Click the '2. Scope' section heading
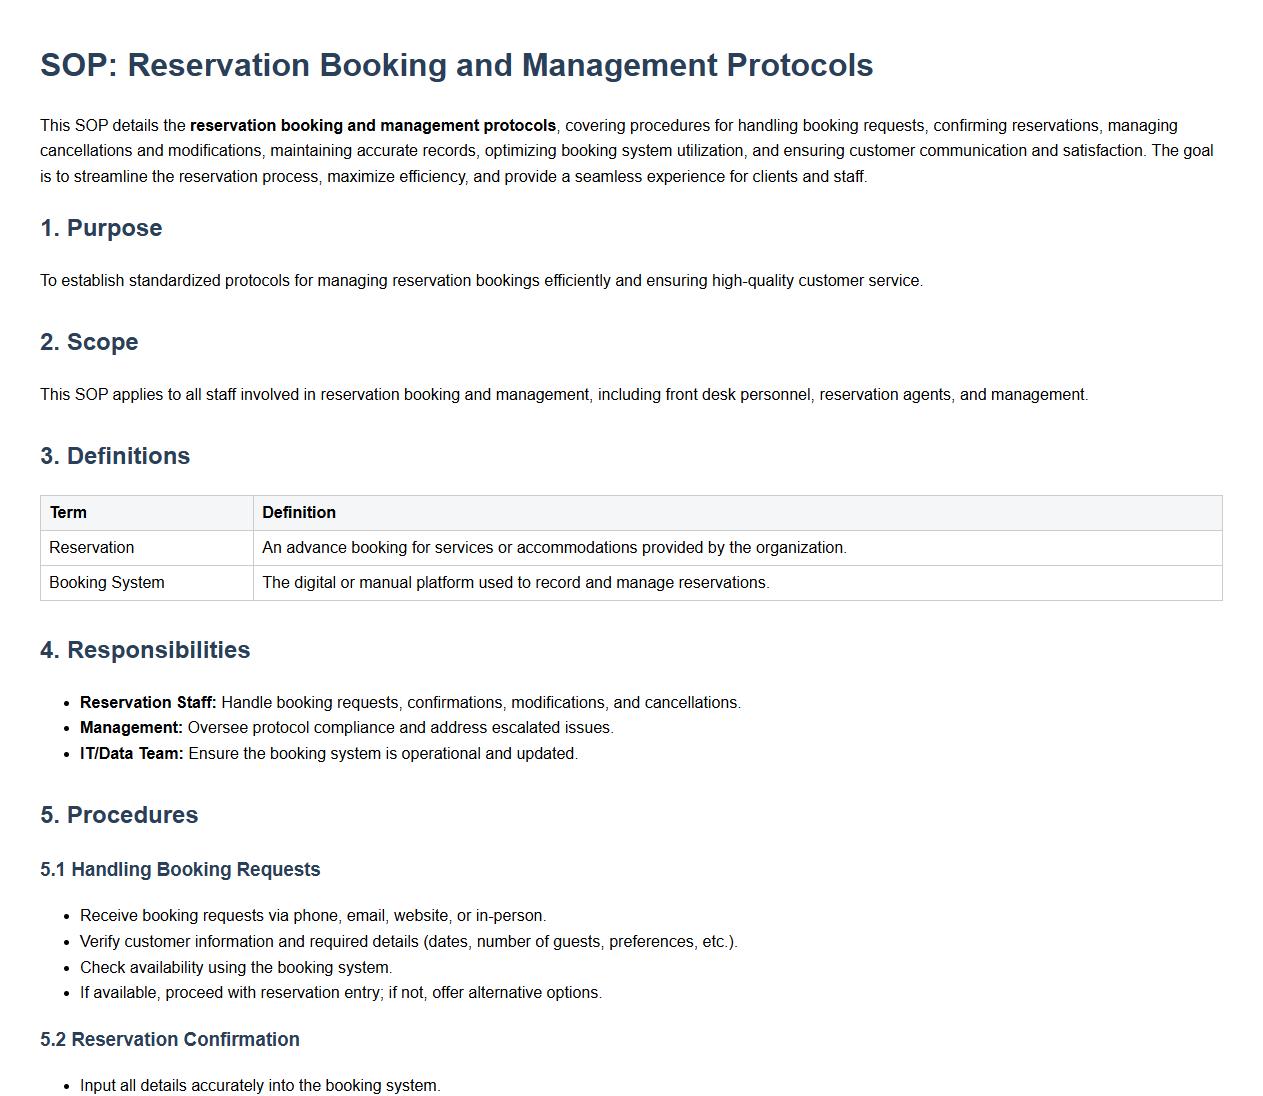 tap(89, 342)
